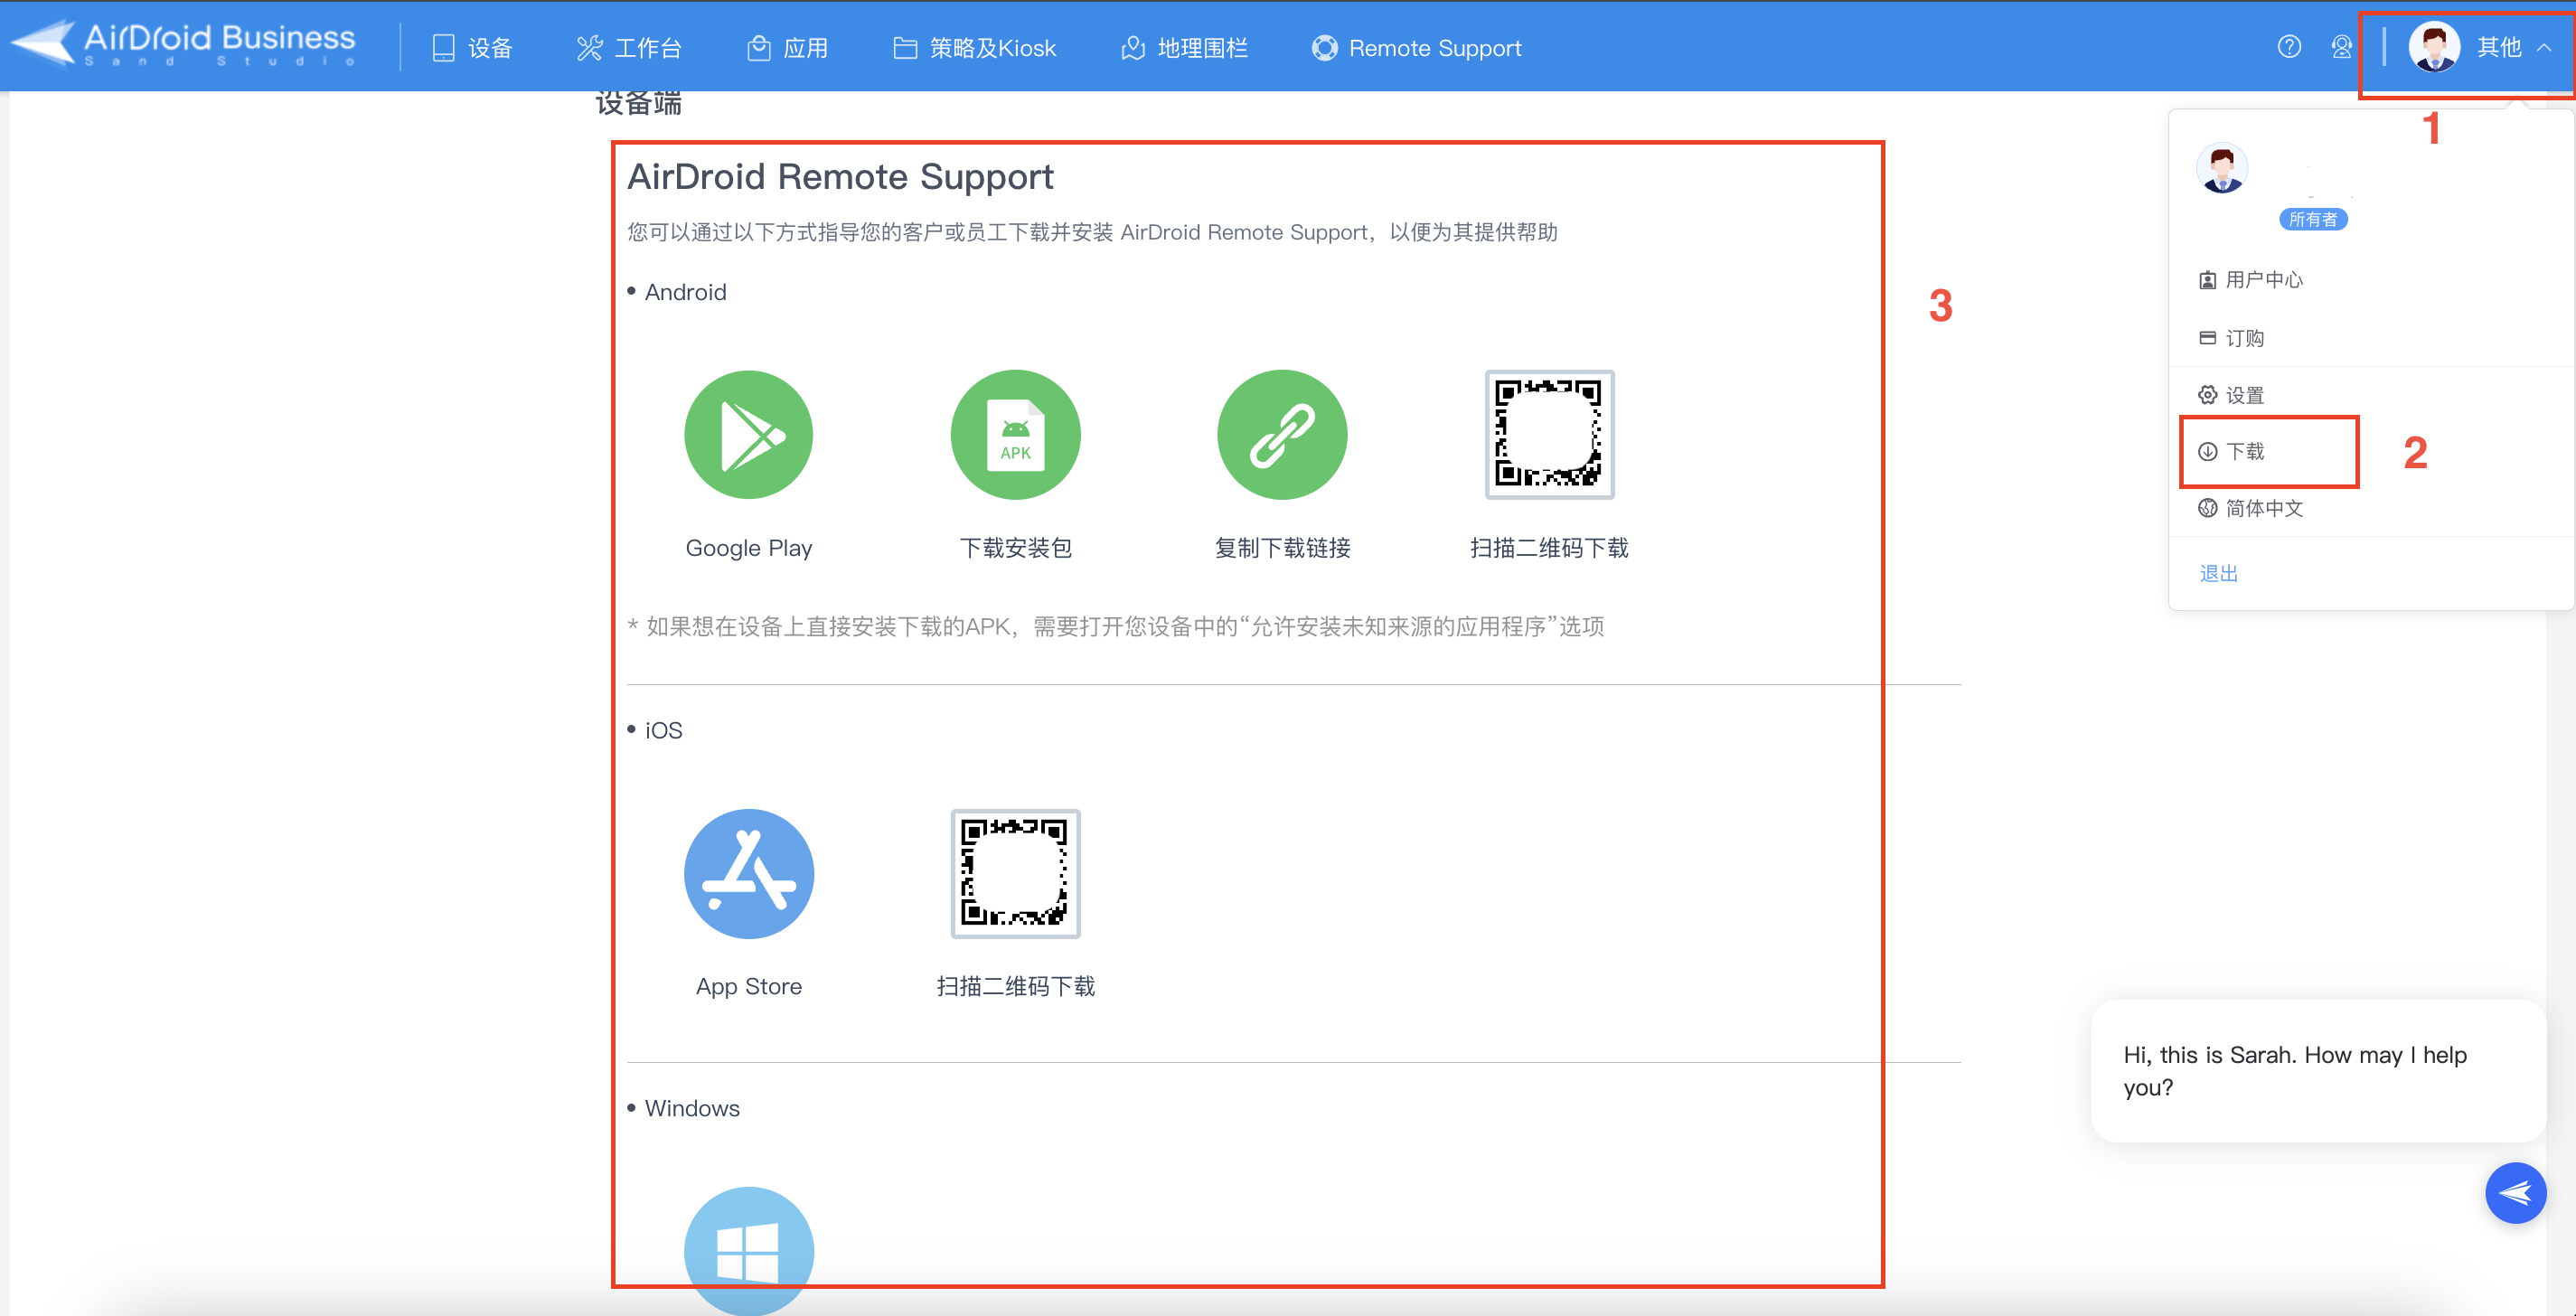Viewport: 2576px width, 1316px height.
Task: Click the Windows download icon
Action: click(x=748, y=1250)
